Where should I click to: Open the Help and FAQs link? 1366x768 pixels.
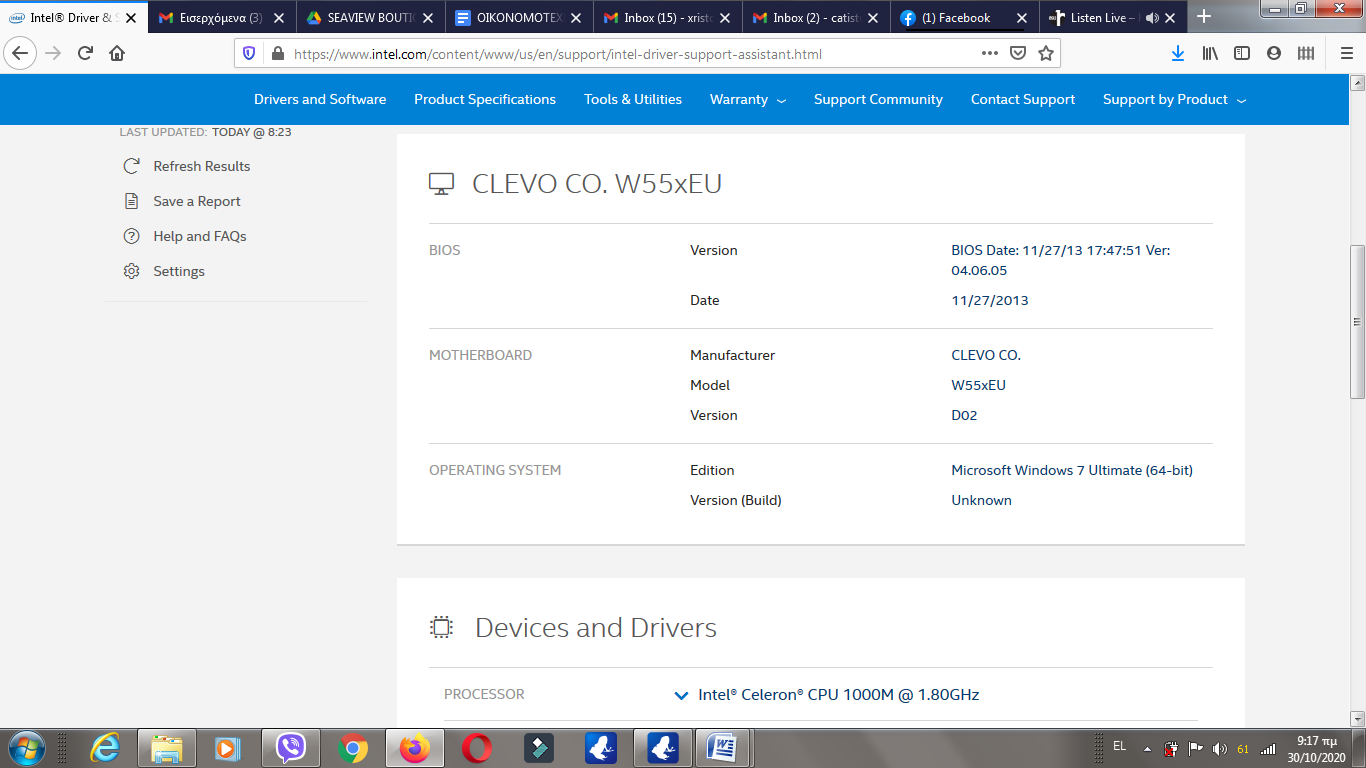tap(199, 236)
